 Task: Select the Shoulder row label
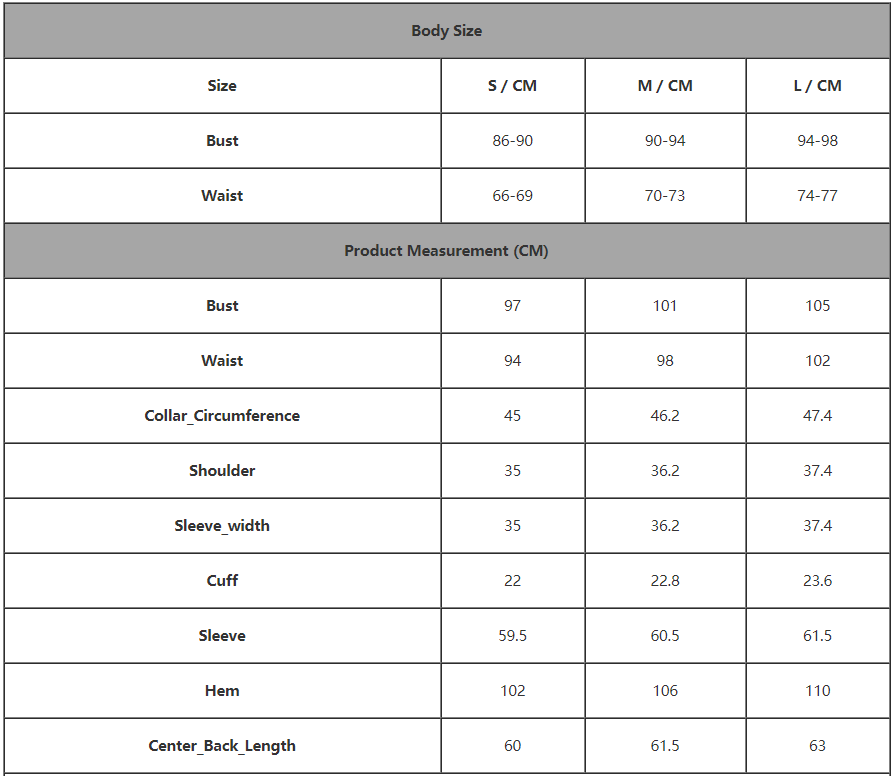[222, 470]
